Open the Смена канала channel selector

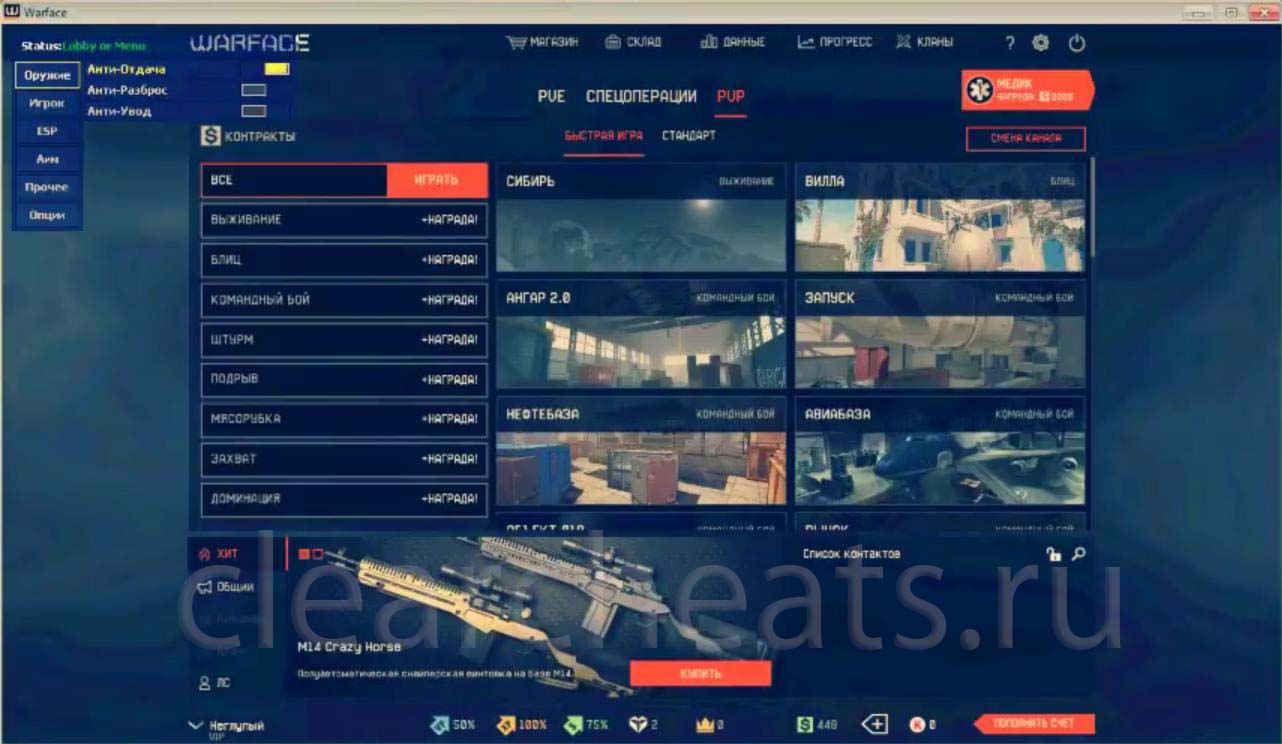coord(1025,139)
